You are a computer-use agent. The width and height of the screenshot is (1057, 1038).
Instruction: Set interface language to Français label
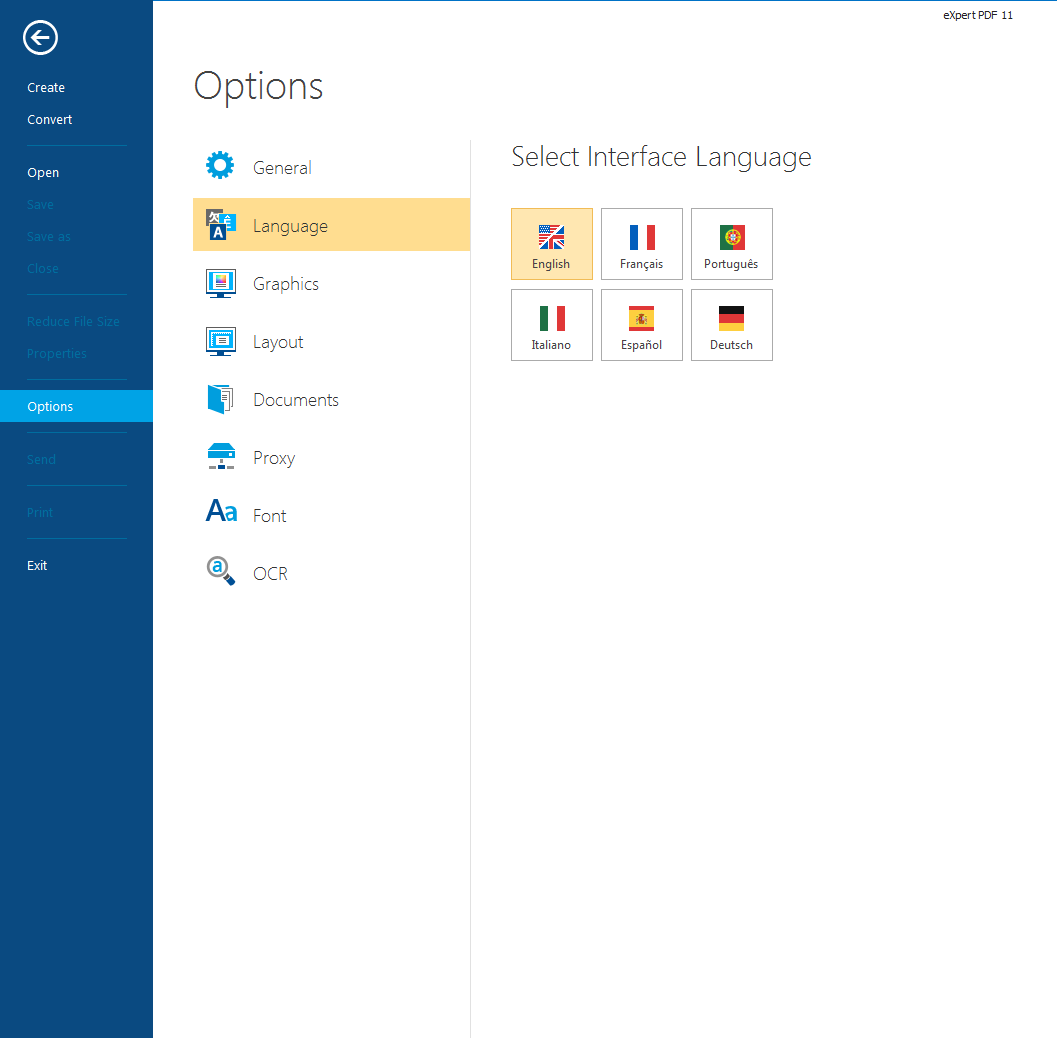[x=641, y=264]
